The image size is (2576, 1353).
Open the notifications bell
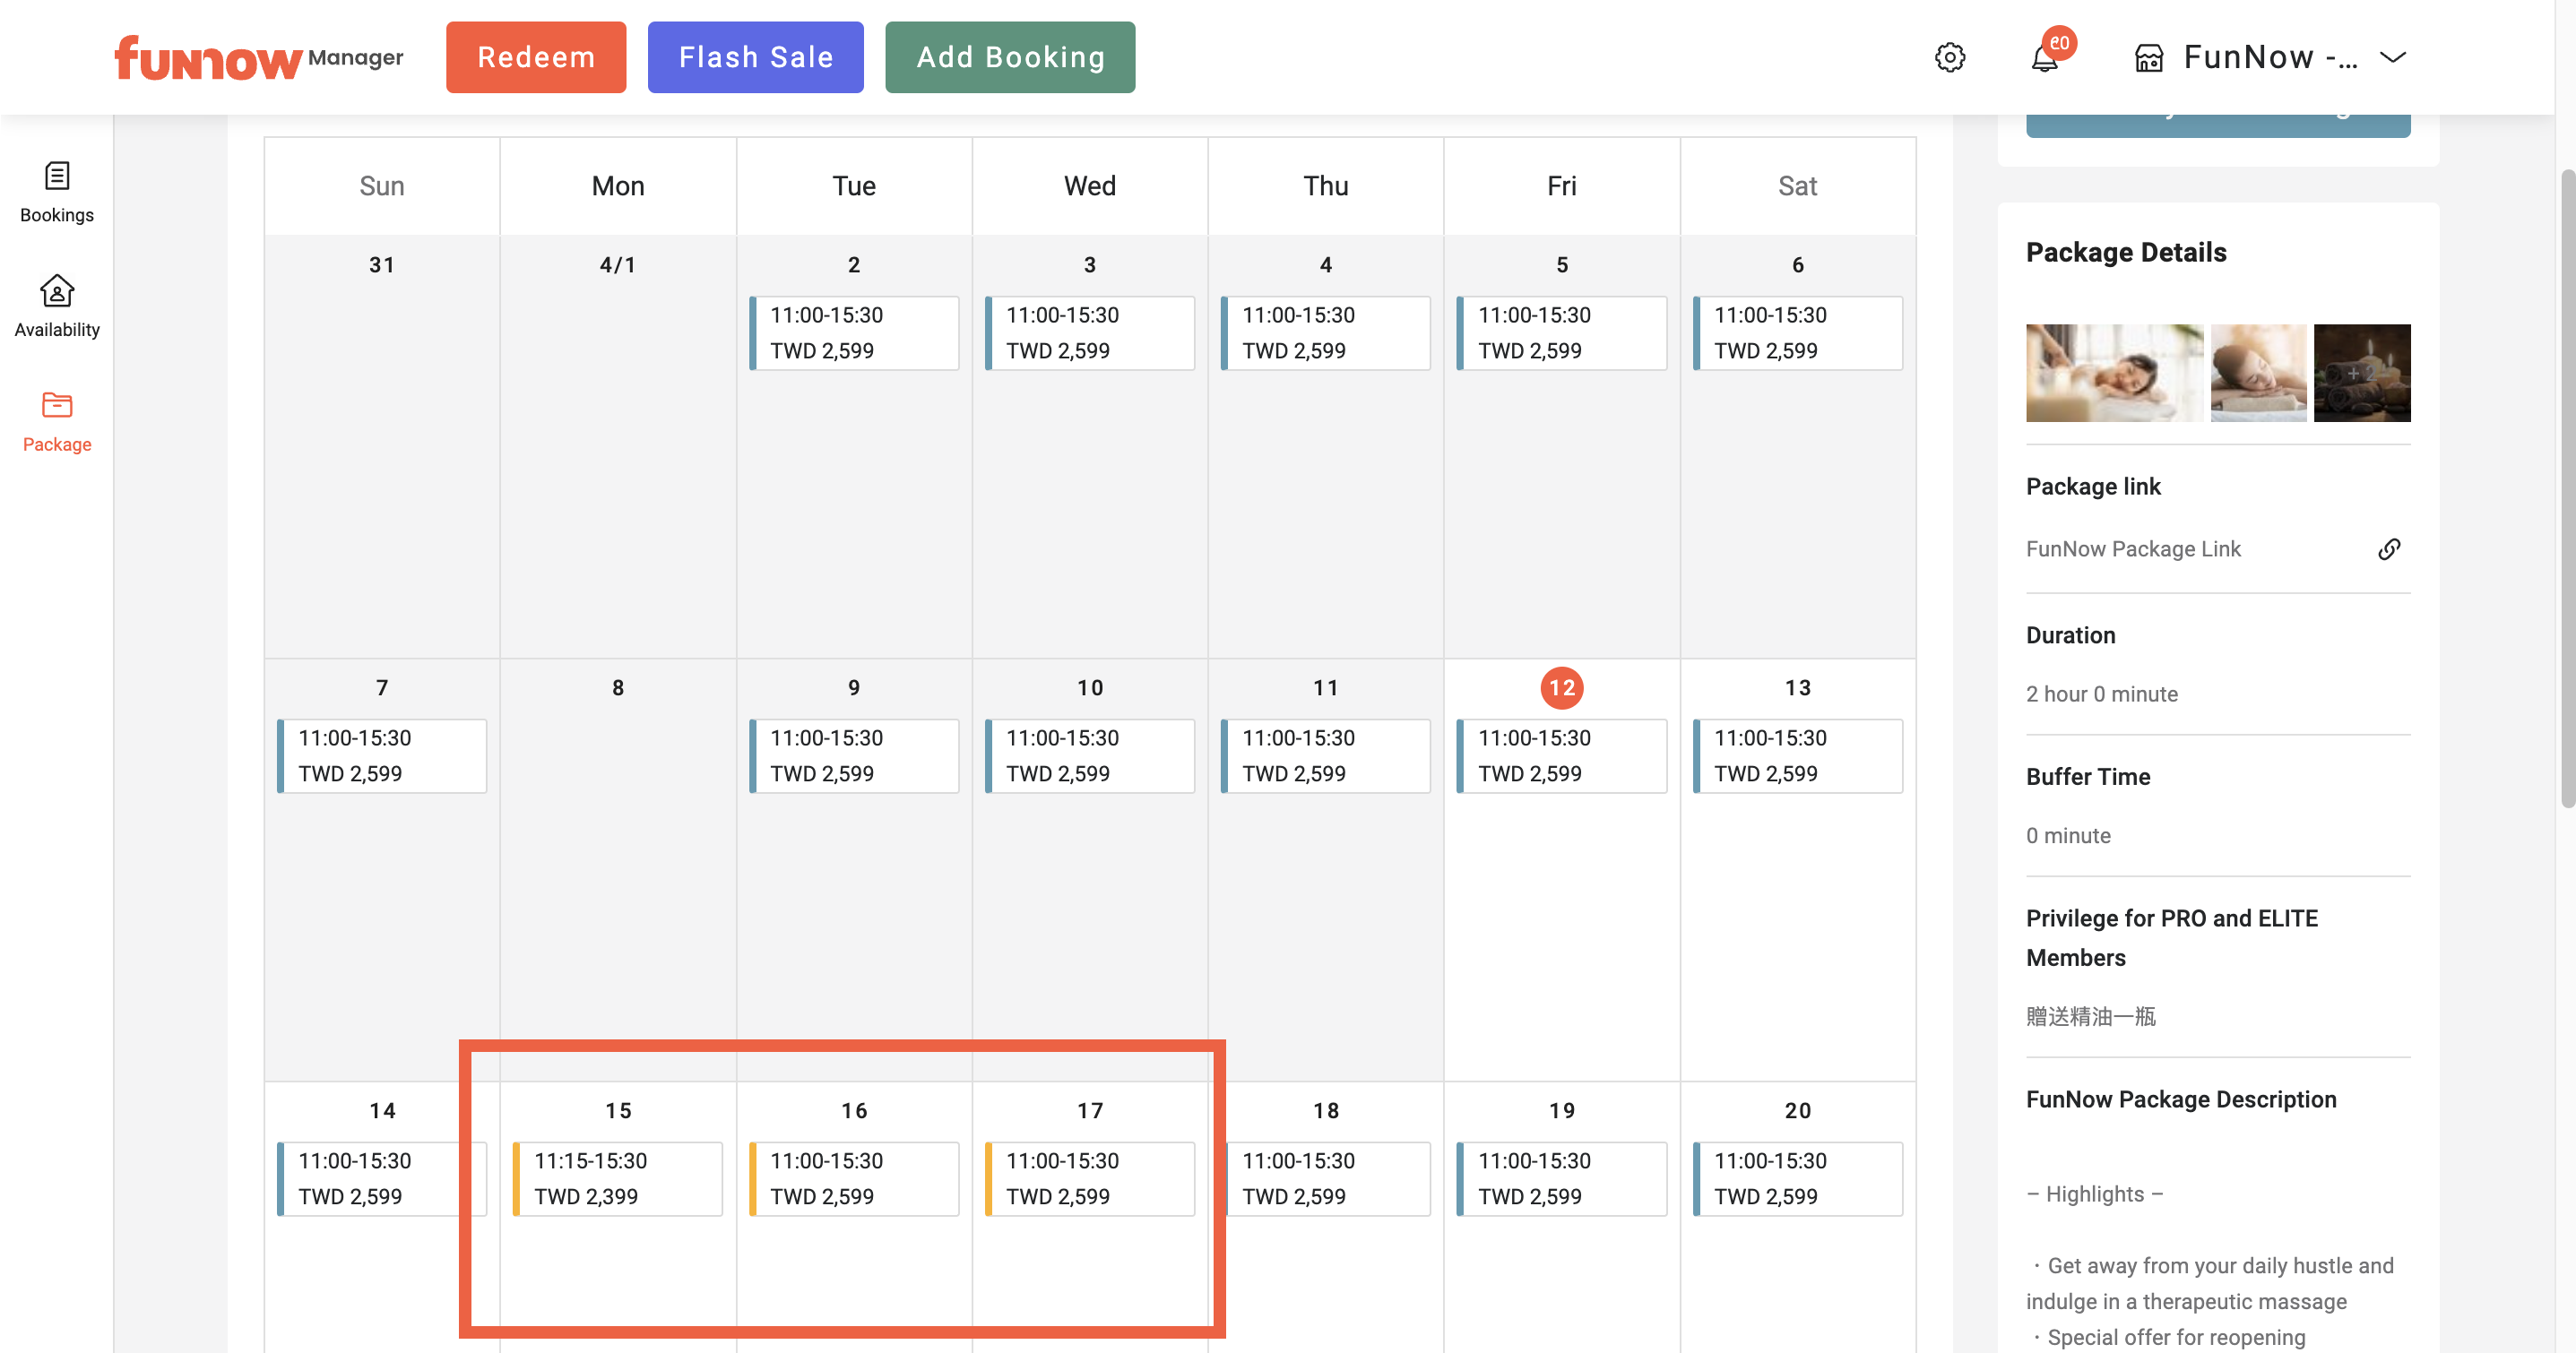(x=2044, y=58)
